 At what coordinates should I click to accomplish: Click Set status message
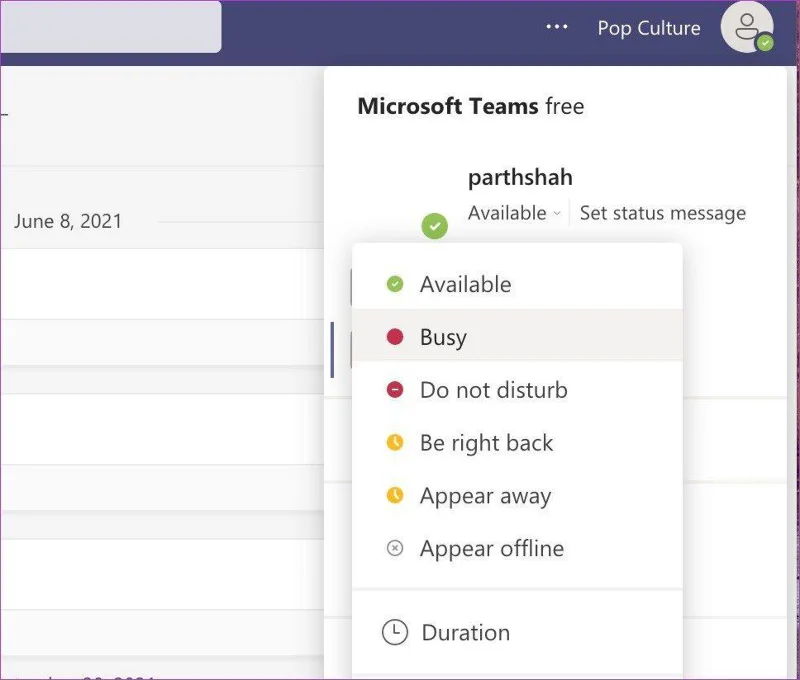(x=663, y=213)
